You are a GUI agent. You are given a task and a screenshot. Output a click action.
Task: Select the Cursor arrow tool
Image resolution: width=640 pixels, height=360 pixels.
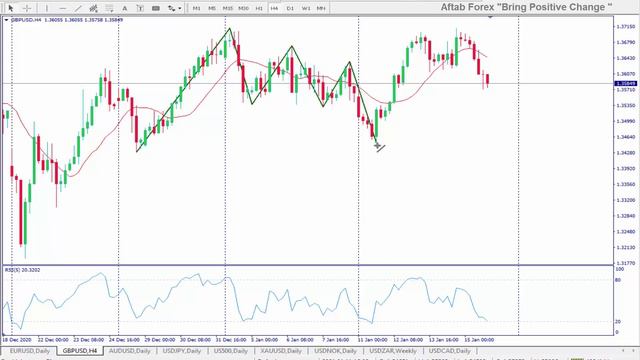(11, 8)
